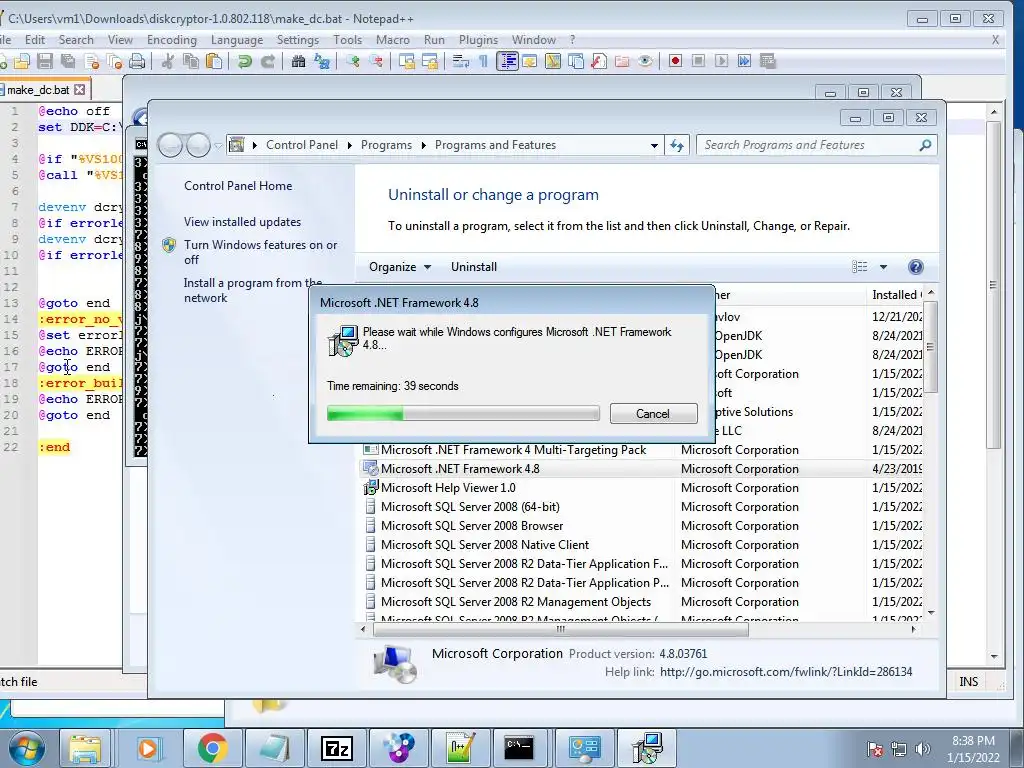Open the Edit menu in Notepad++
The image size is (1024, 768).
click(x=35, y=40)
